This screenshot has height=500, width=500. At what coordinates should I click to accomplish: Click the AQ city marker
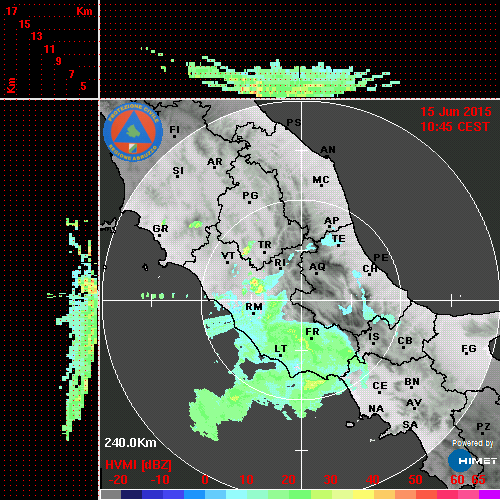coord(316,273)
